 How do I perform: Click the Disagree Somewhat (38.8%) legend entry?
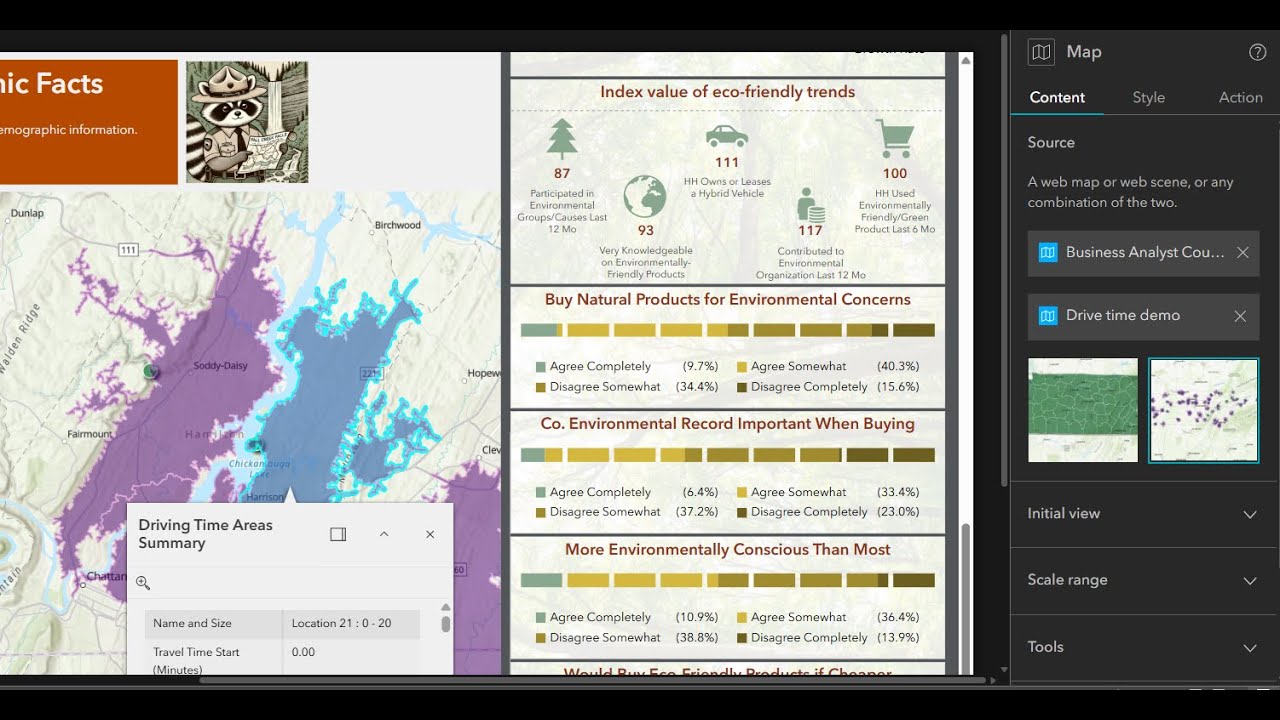point(627,637)
